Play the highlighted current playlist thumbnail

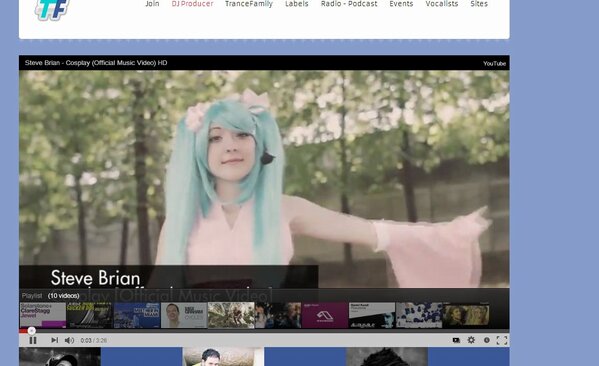click(x=231, y=315)
